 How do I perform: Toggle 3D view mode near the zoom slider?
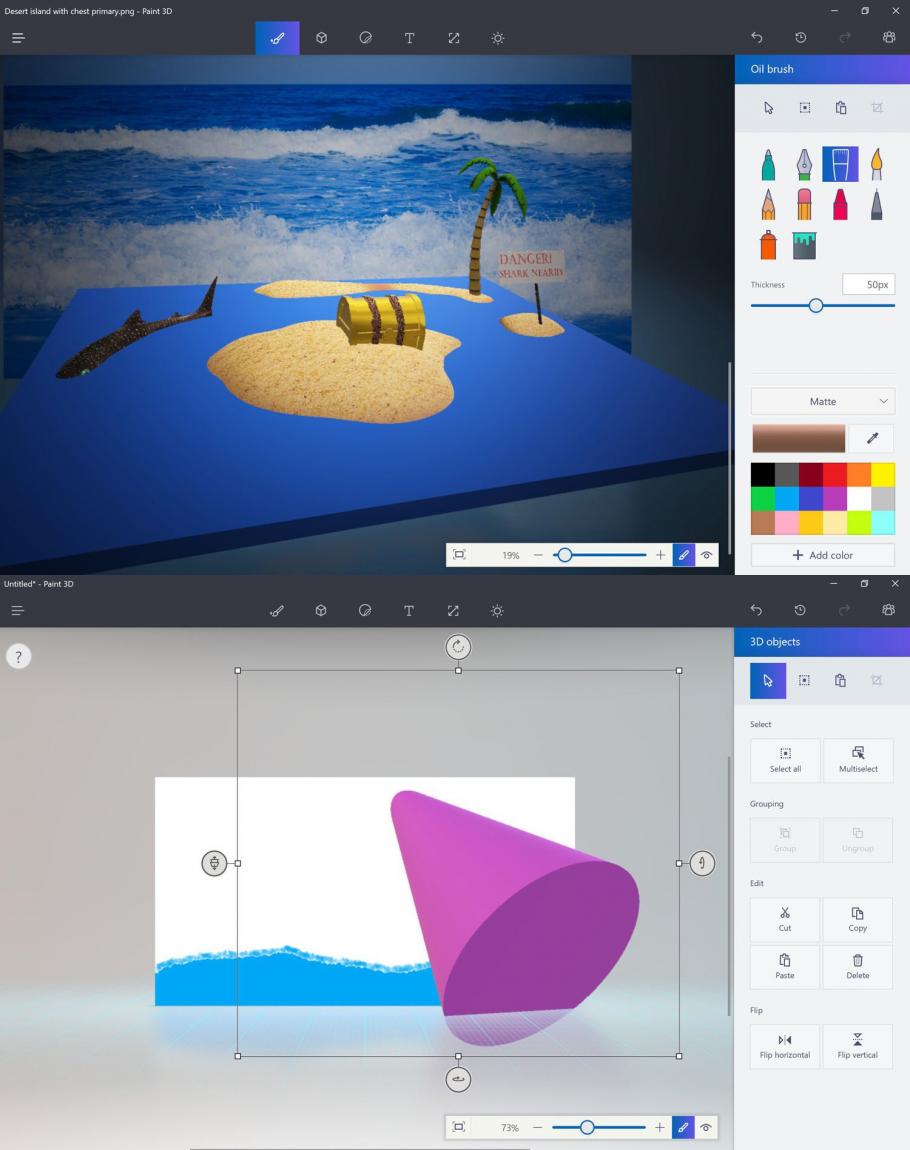[x=706, y=555]
